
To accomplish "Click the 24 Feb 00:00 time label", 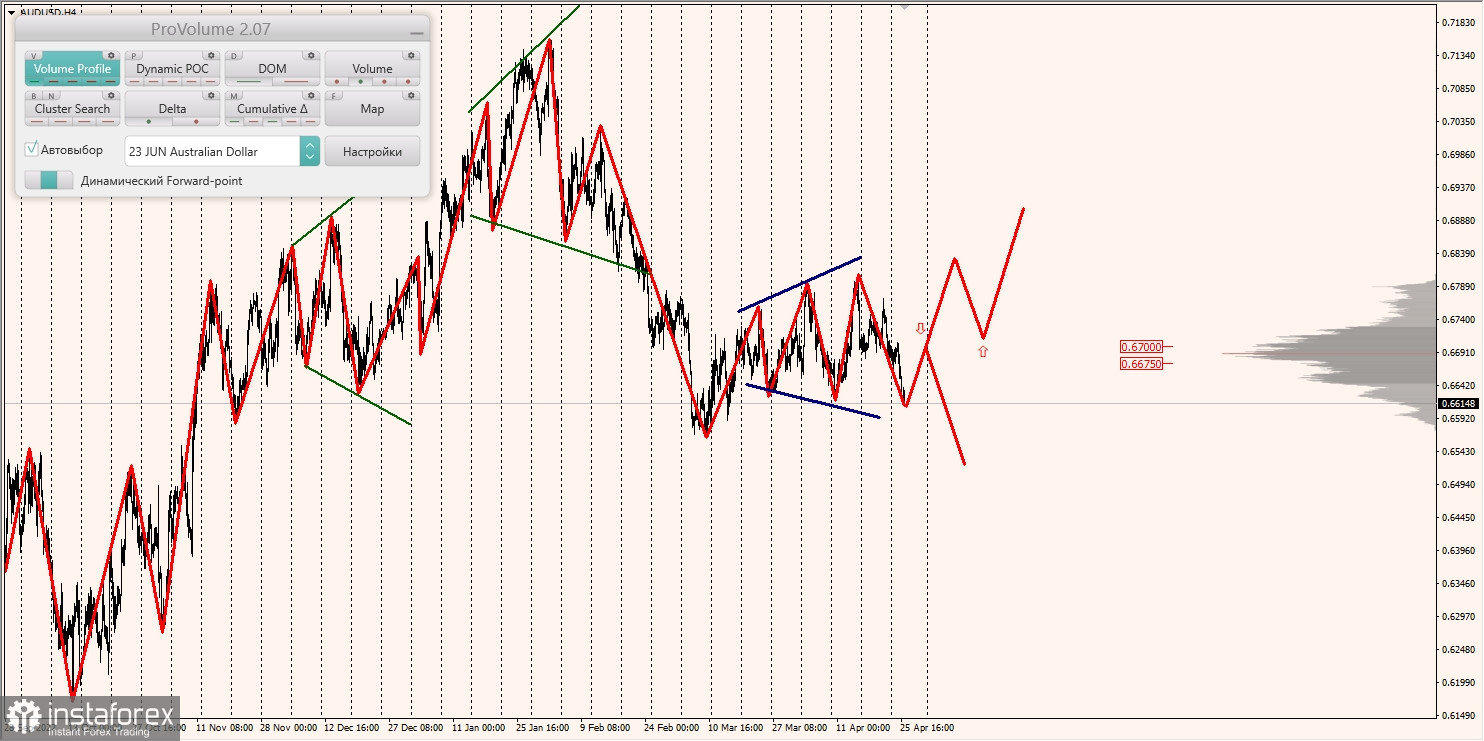I will [x=672, y=728].
